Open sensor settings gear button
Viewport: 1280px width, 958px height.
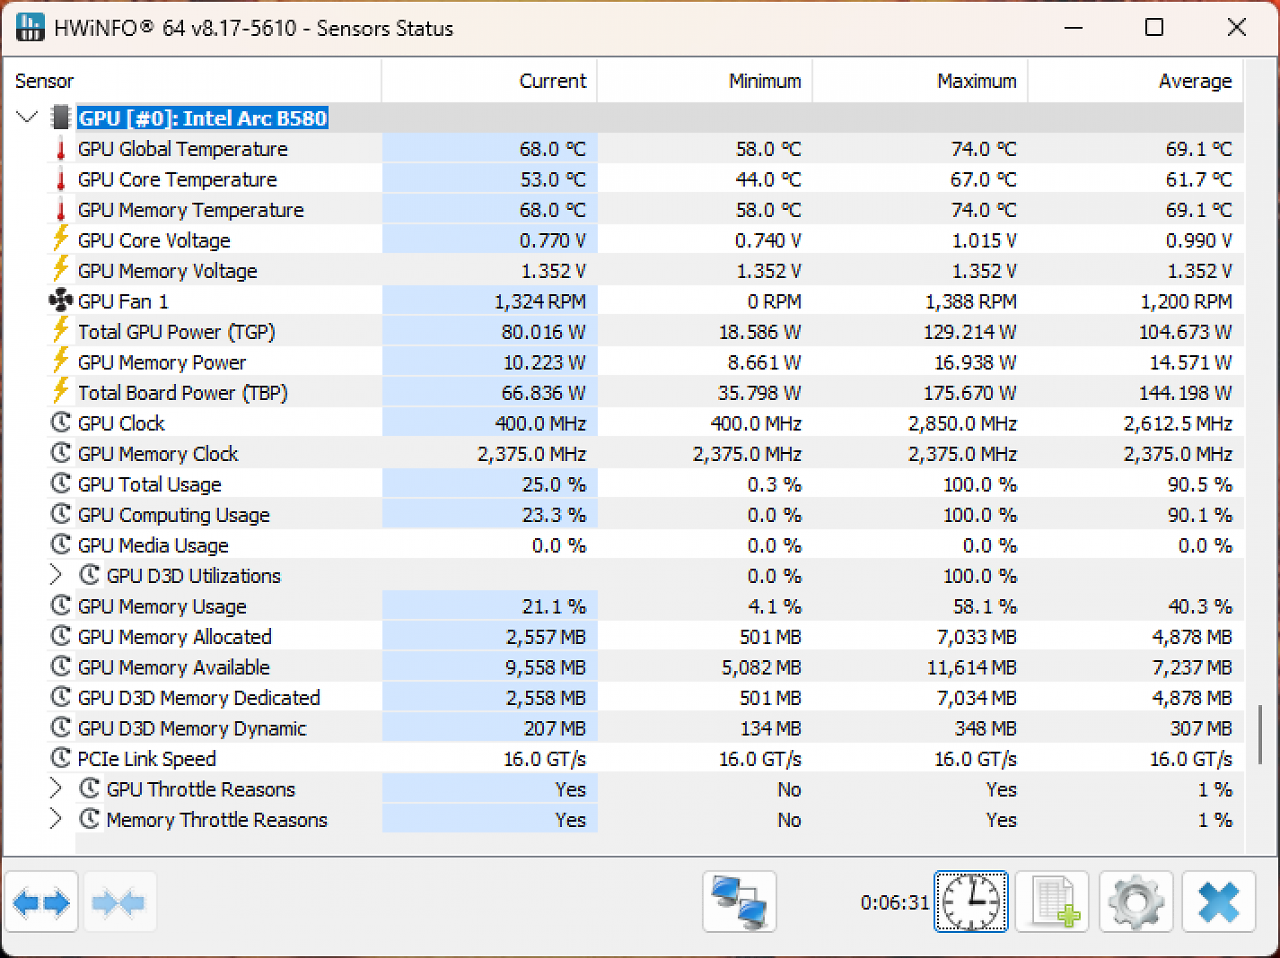pyautogui.click(x=1136, y=902)
